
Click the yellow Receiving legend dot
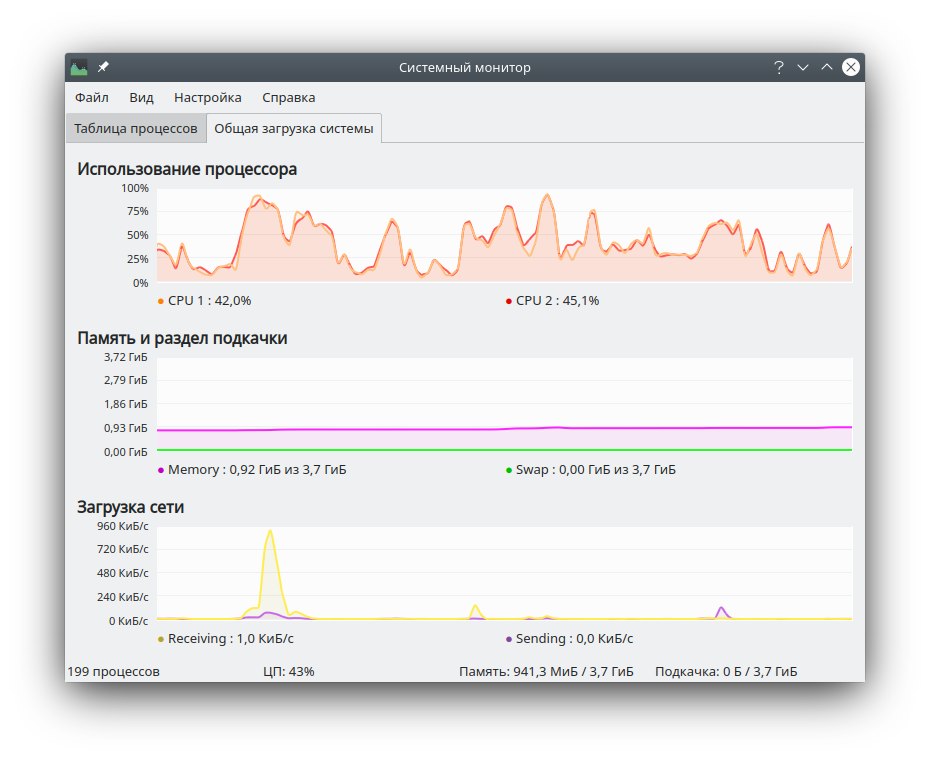pos(161,639)
